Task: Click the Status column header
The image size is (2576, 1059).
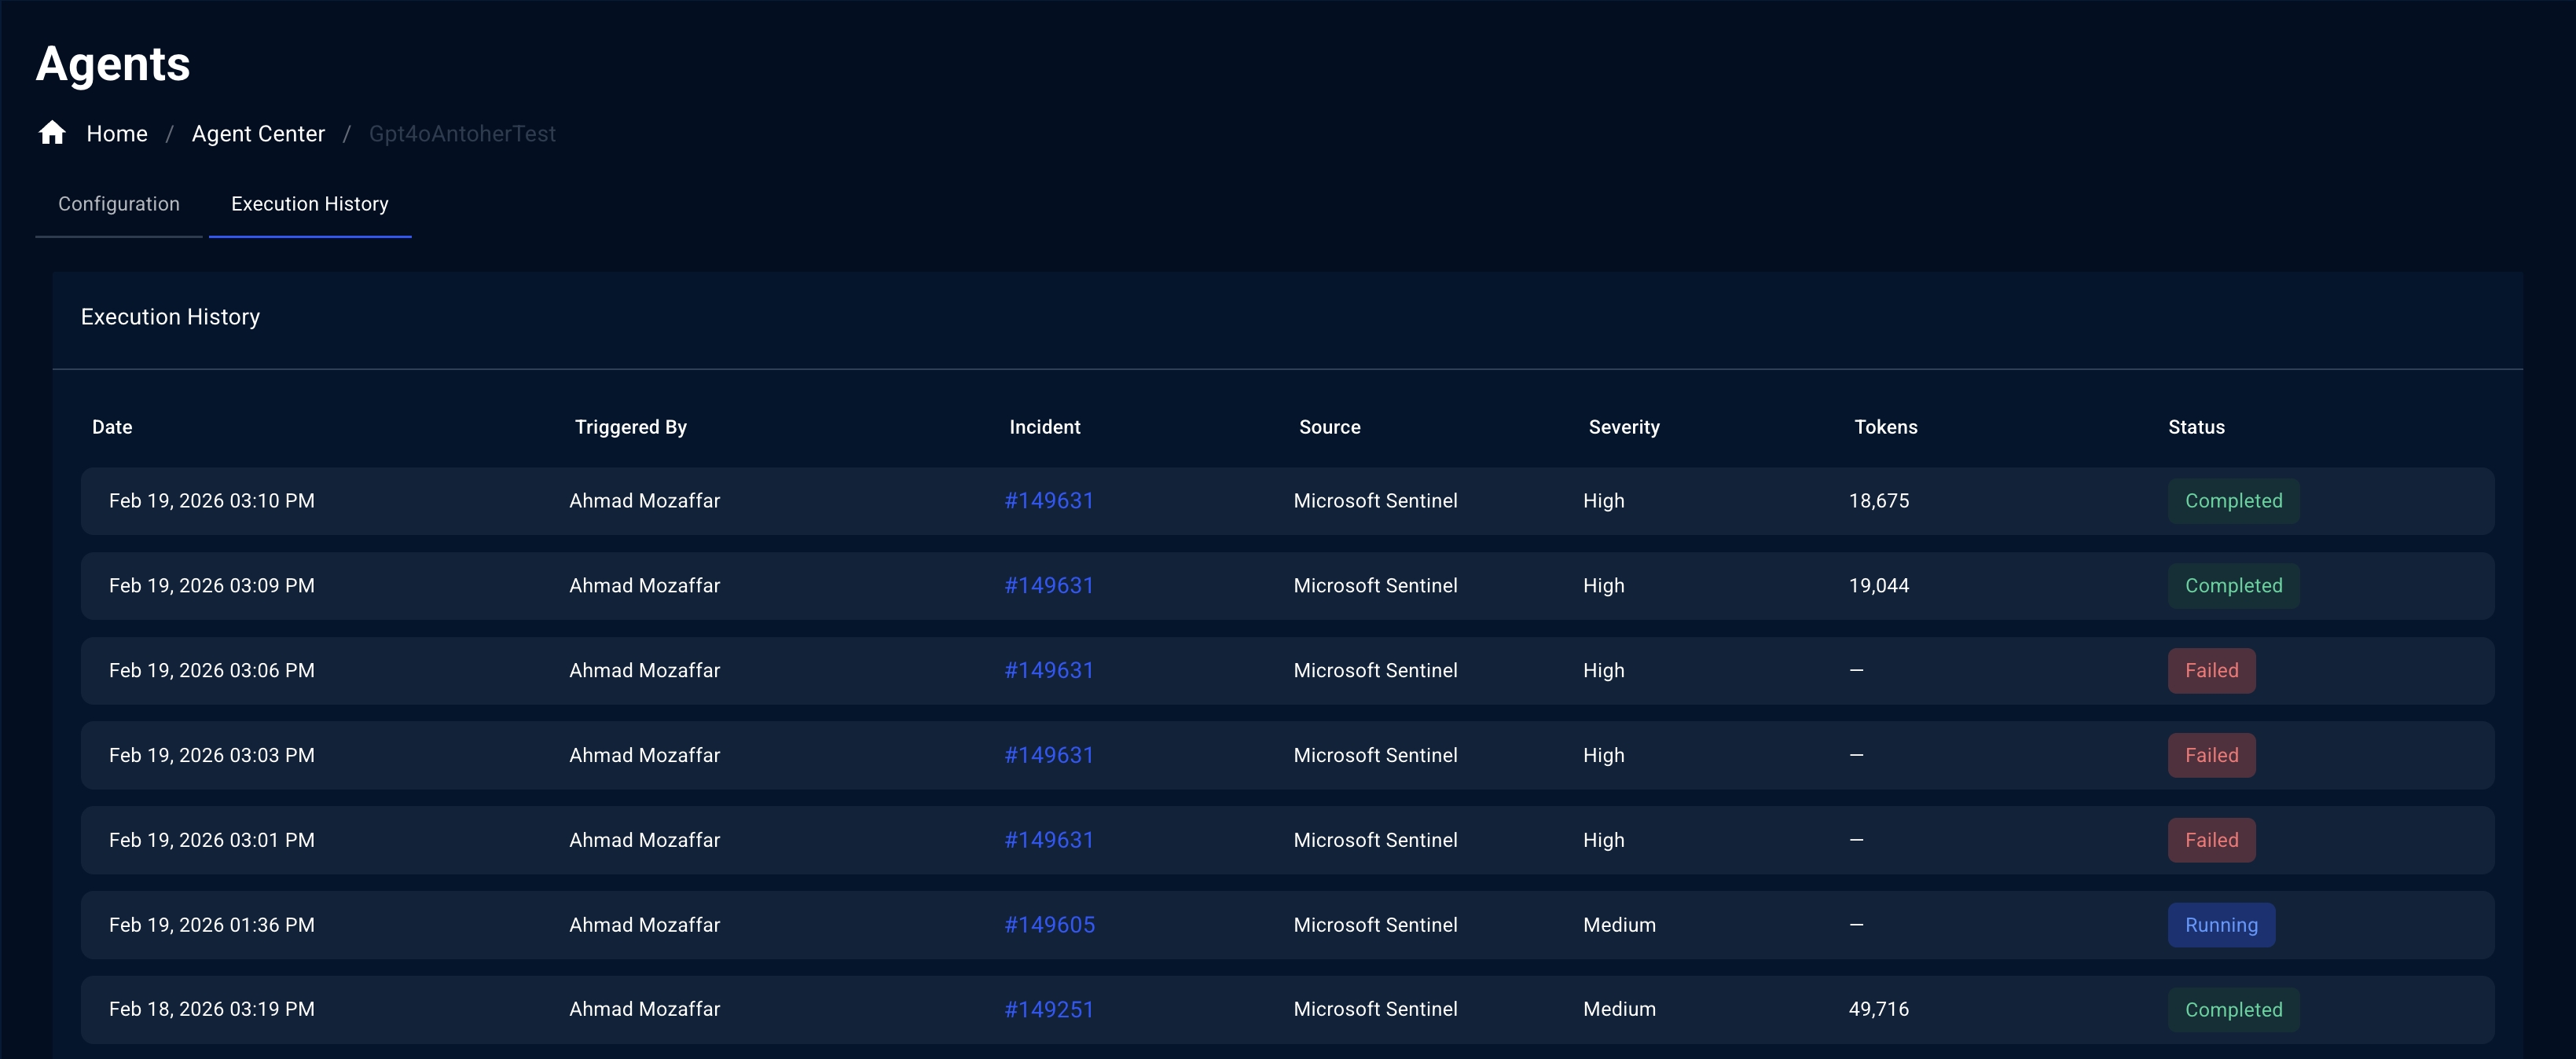Action: 2195,427
